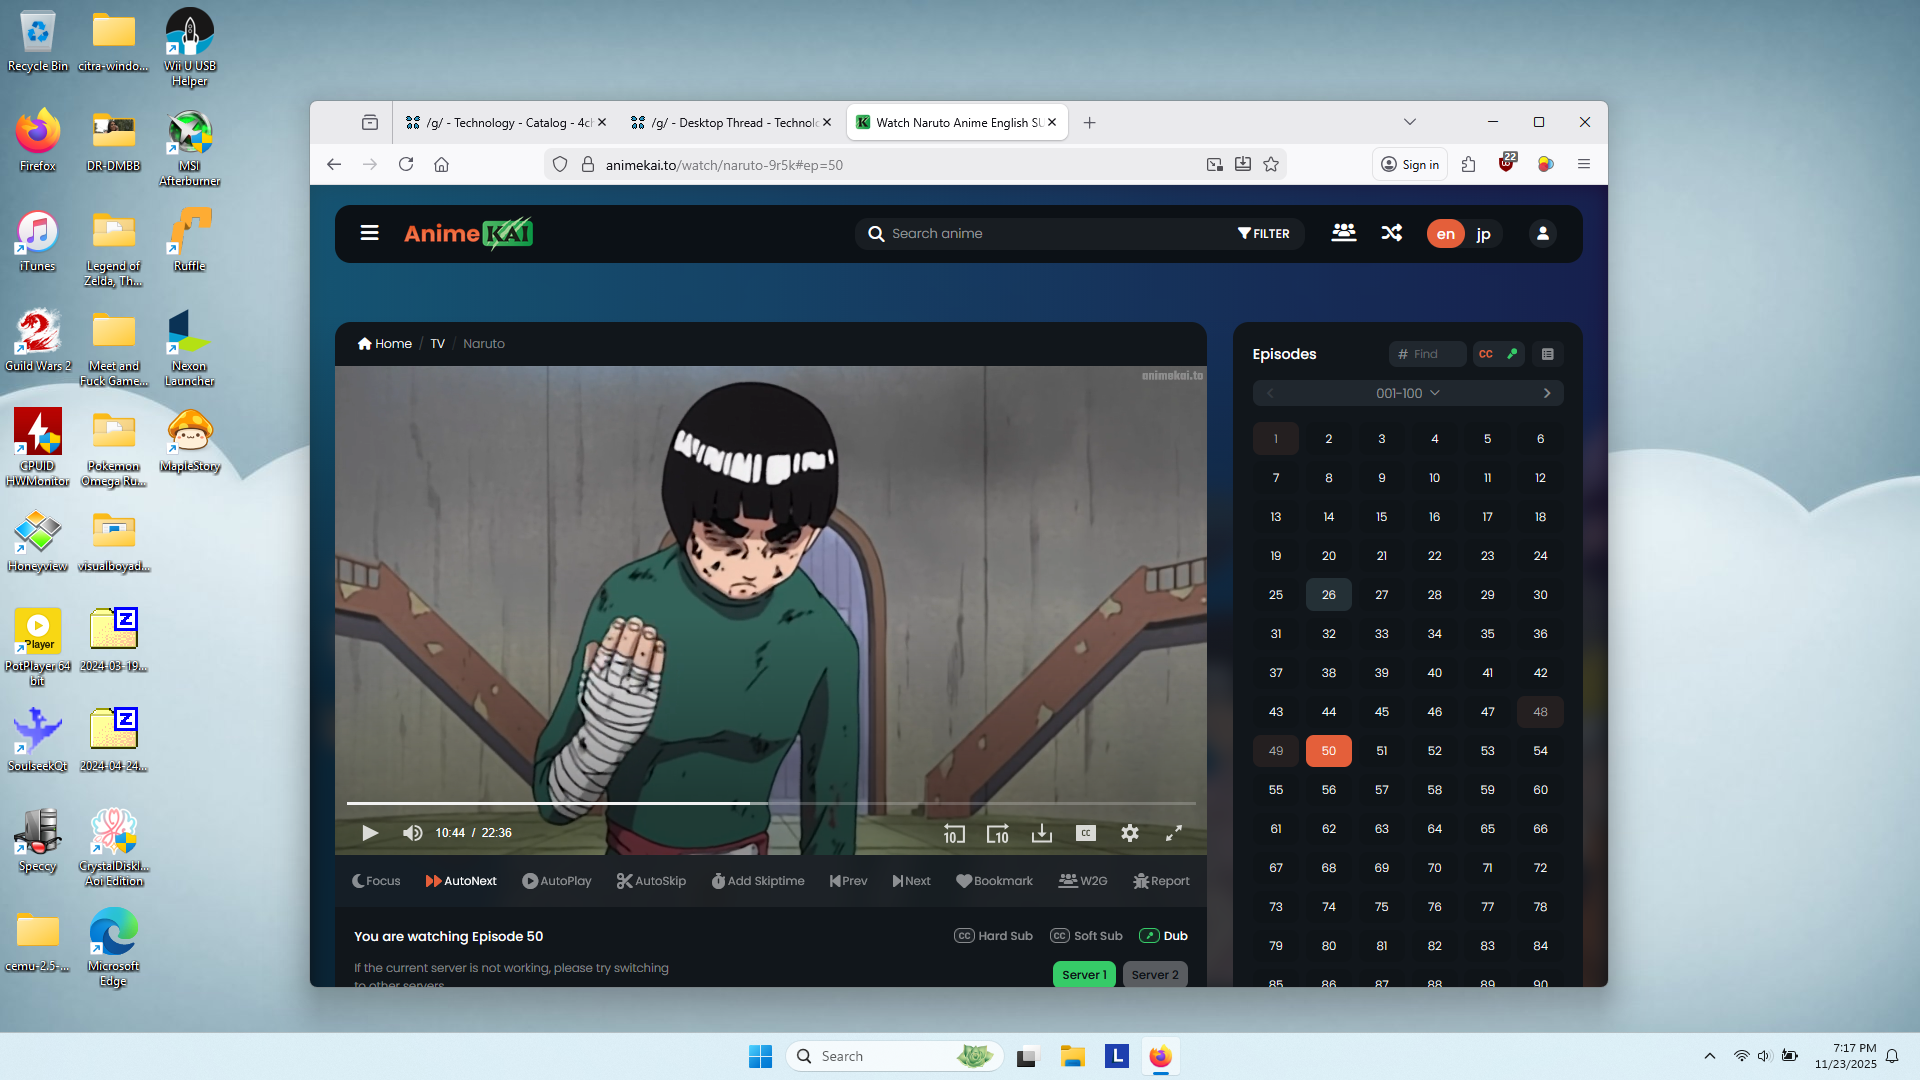Screen dimensions: 1920x1080
Task: Open the AnimeKai hamburger menu
Action: (369, 233)
